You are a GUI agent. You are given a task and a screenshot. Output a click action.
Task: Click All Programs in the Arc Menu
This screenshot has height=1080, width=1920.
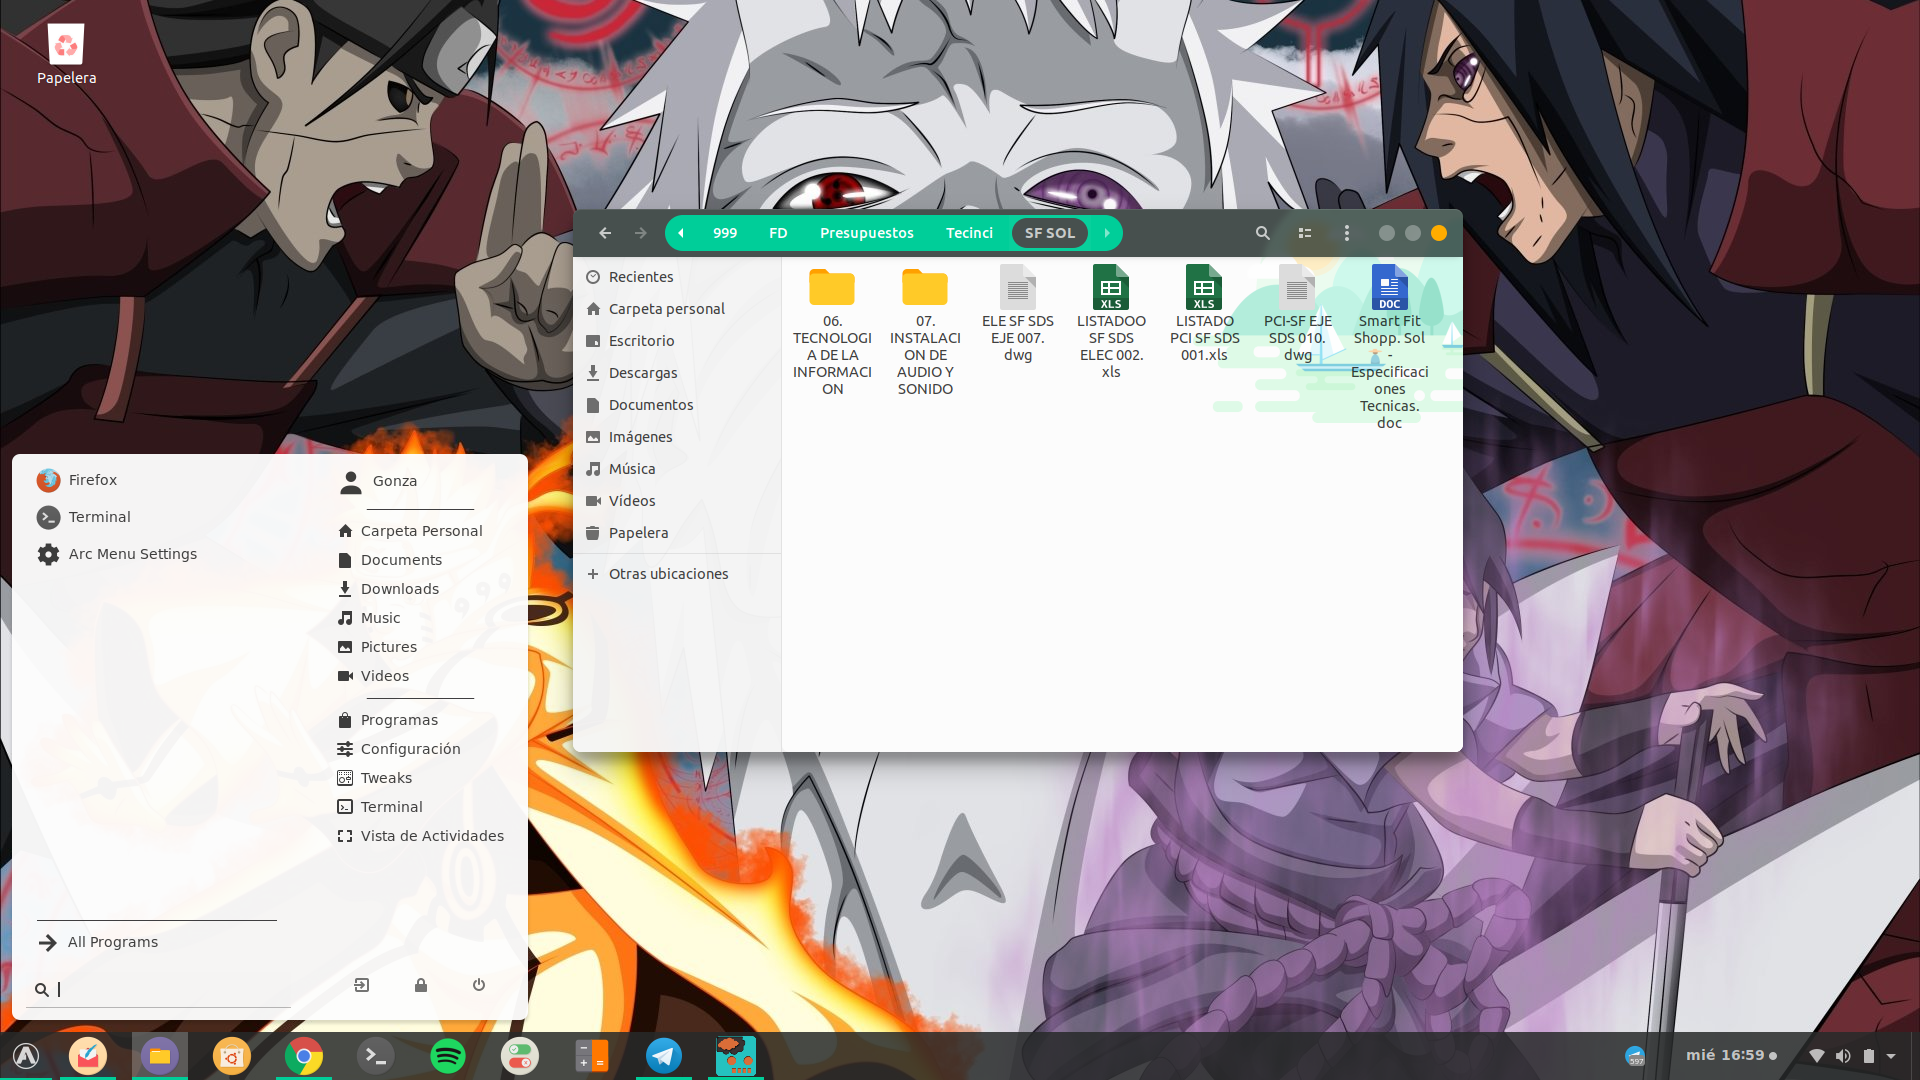tap(112, 942)
